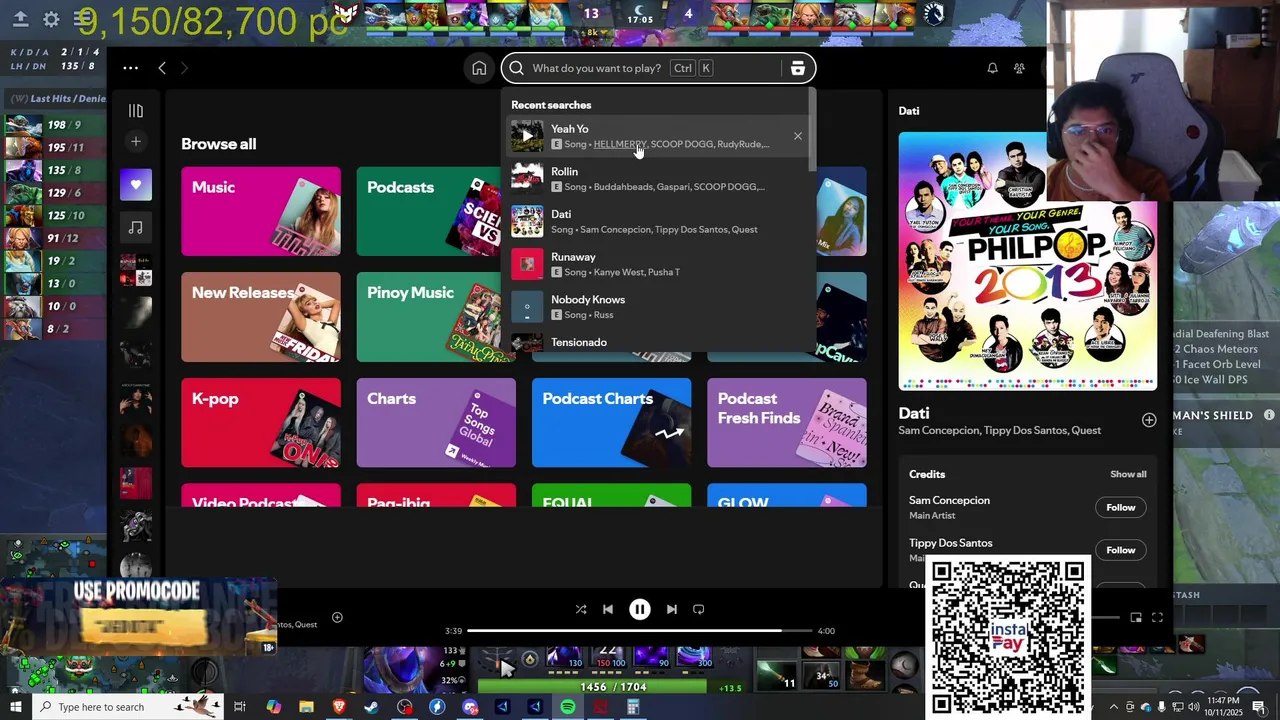Show all credits
Viewport: 1280px width, 720px height.
(x=1128, y=474)
